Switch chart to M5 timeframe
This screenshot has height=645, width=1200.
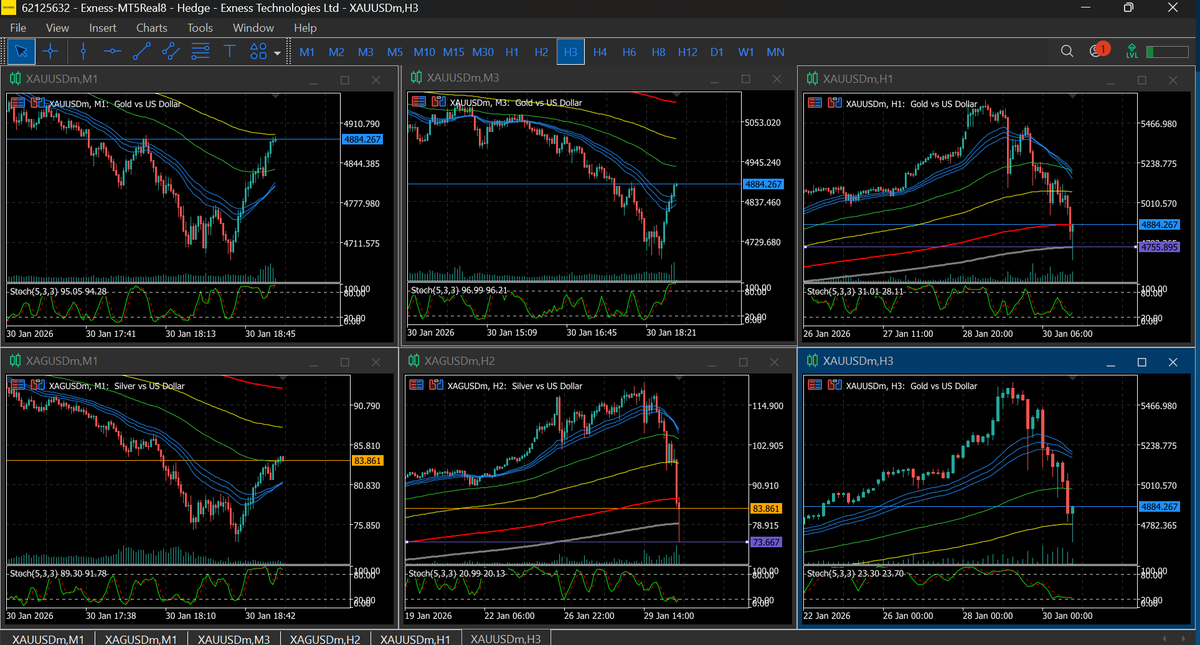pos(395,52)
